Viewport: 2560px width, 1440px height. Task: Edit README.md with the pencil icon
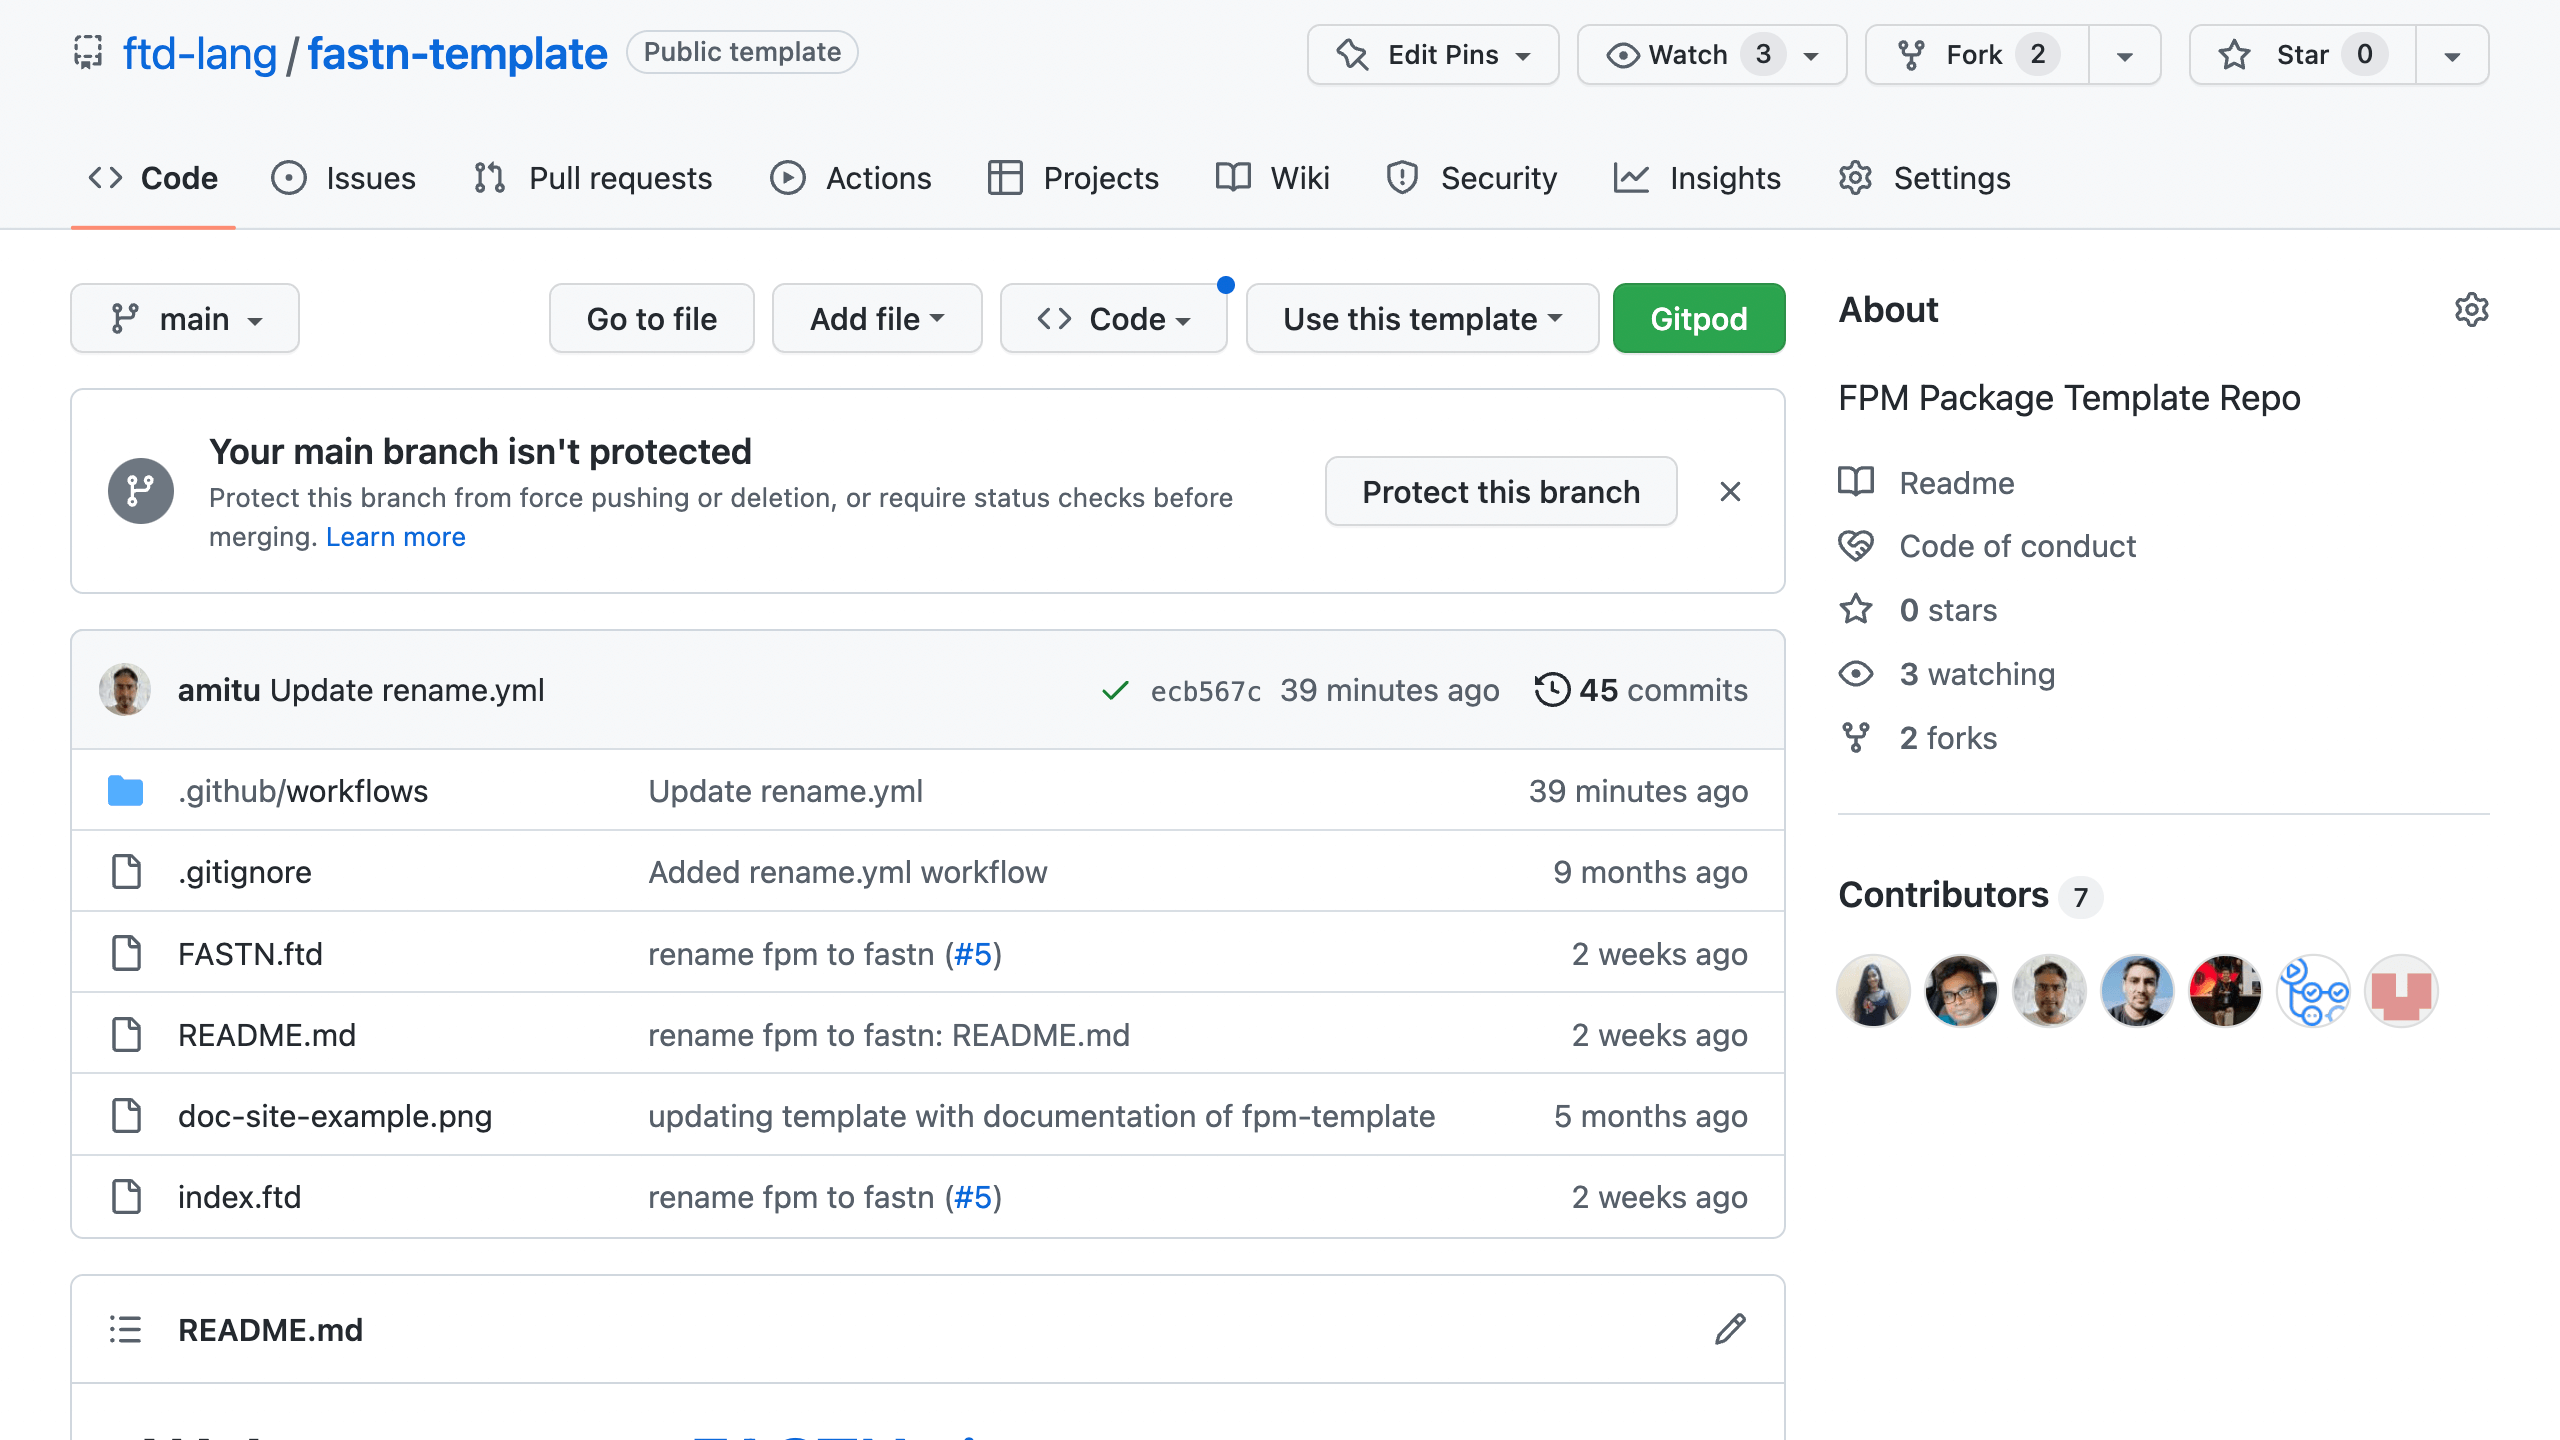pyautogui.click(x=1730, y=1329)
